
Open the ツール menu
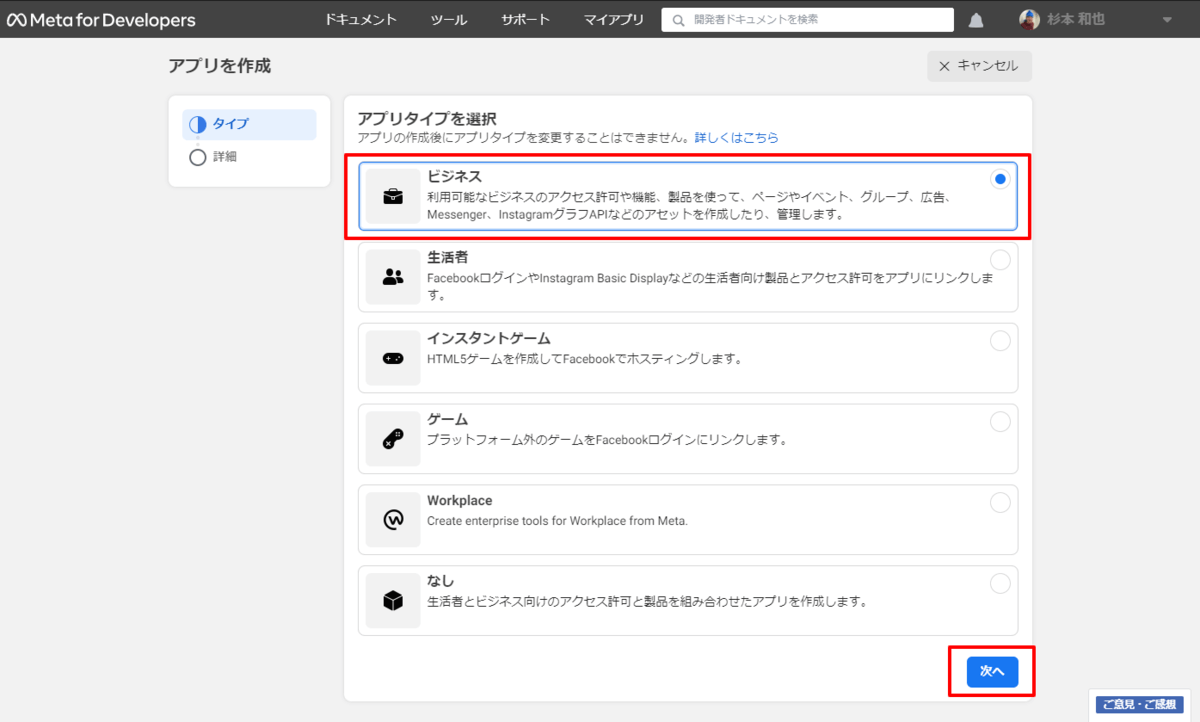pyautogui.click(x=449, y=20)
